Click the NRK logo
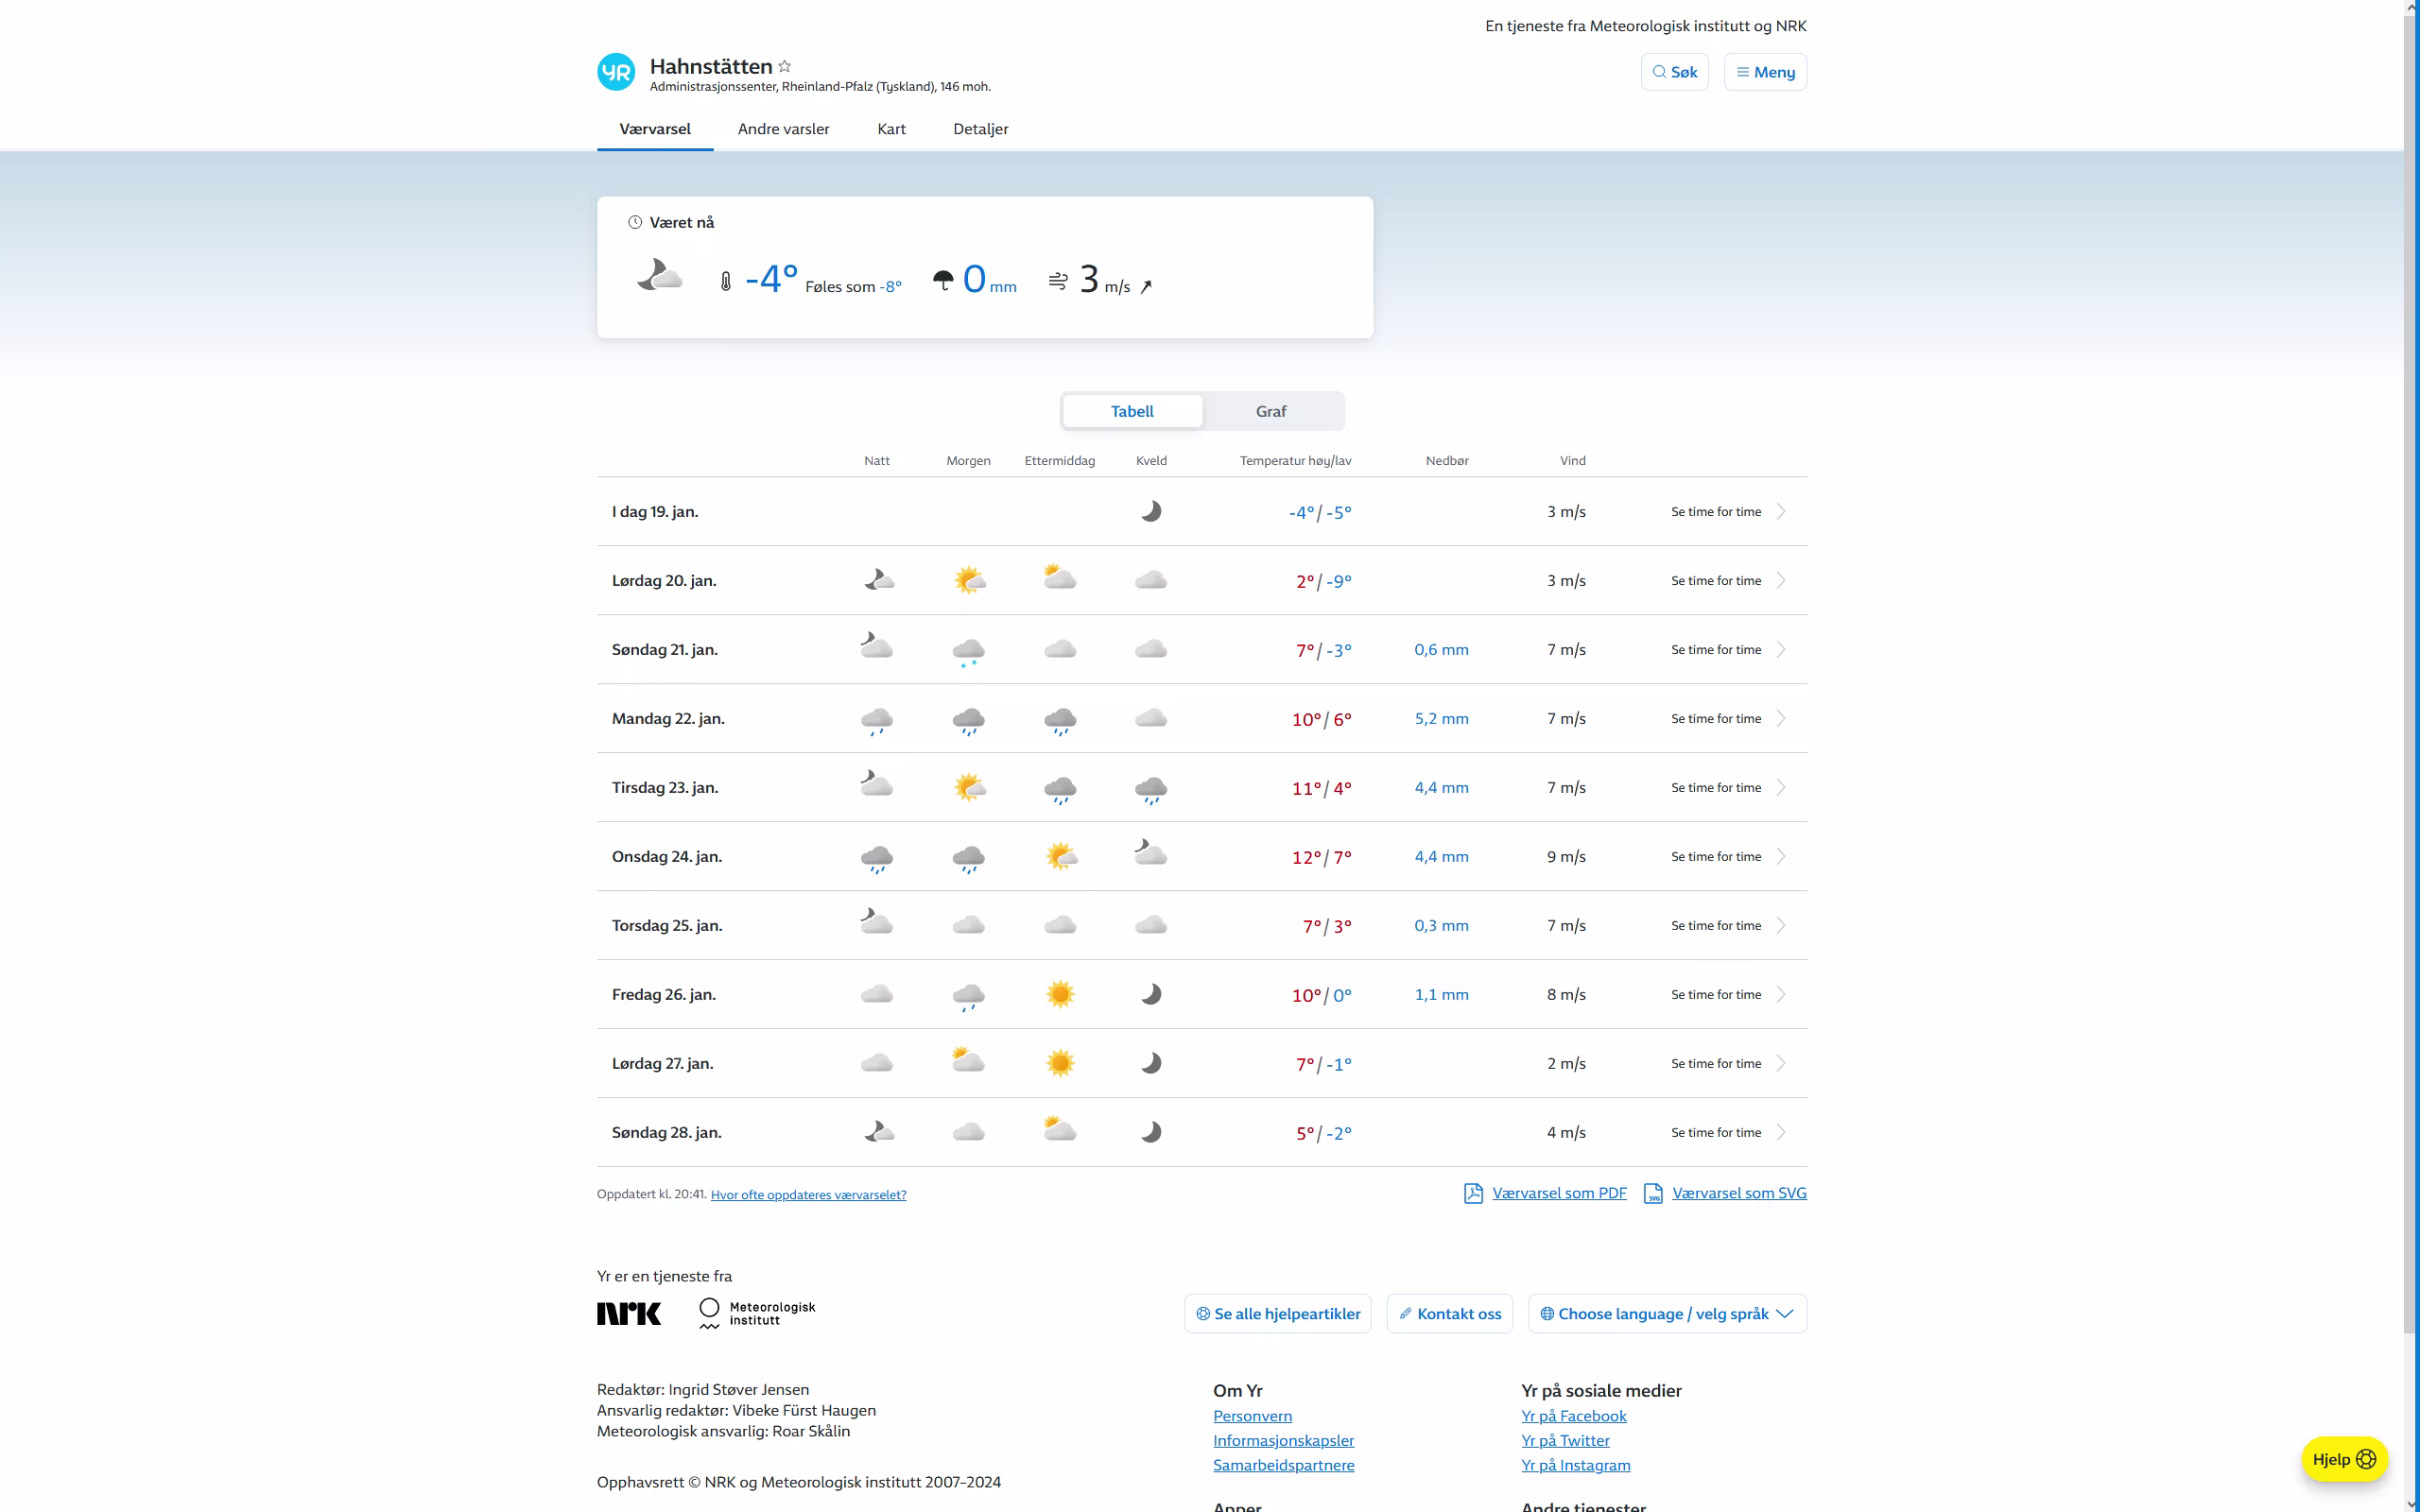 [629, 1314]
